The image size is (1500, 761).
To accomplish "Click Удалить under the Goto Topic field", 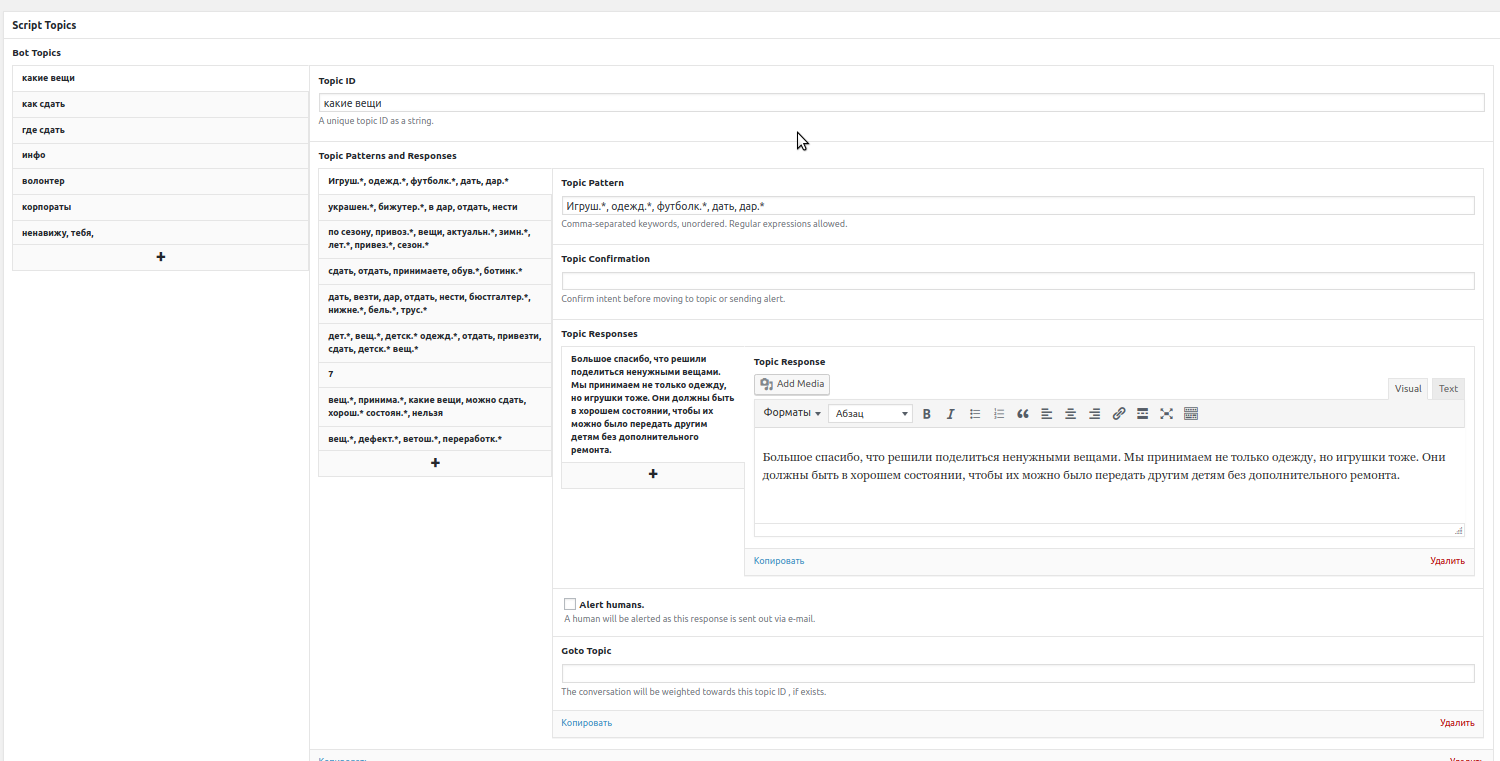I will pyautogui.click(x=1457, y=723).
